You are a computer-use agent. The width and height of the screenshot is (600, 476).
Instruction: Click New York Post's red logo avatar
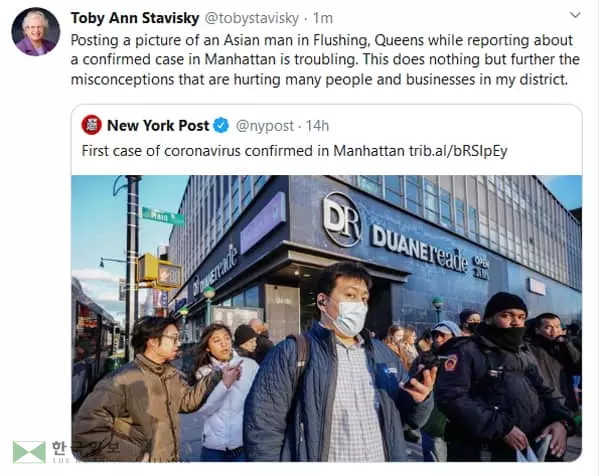click(x=91, y=125)
